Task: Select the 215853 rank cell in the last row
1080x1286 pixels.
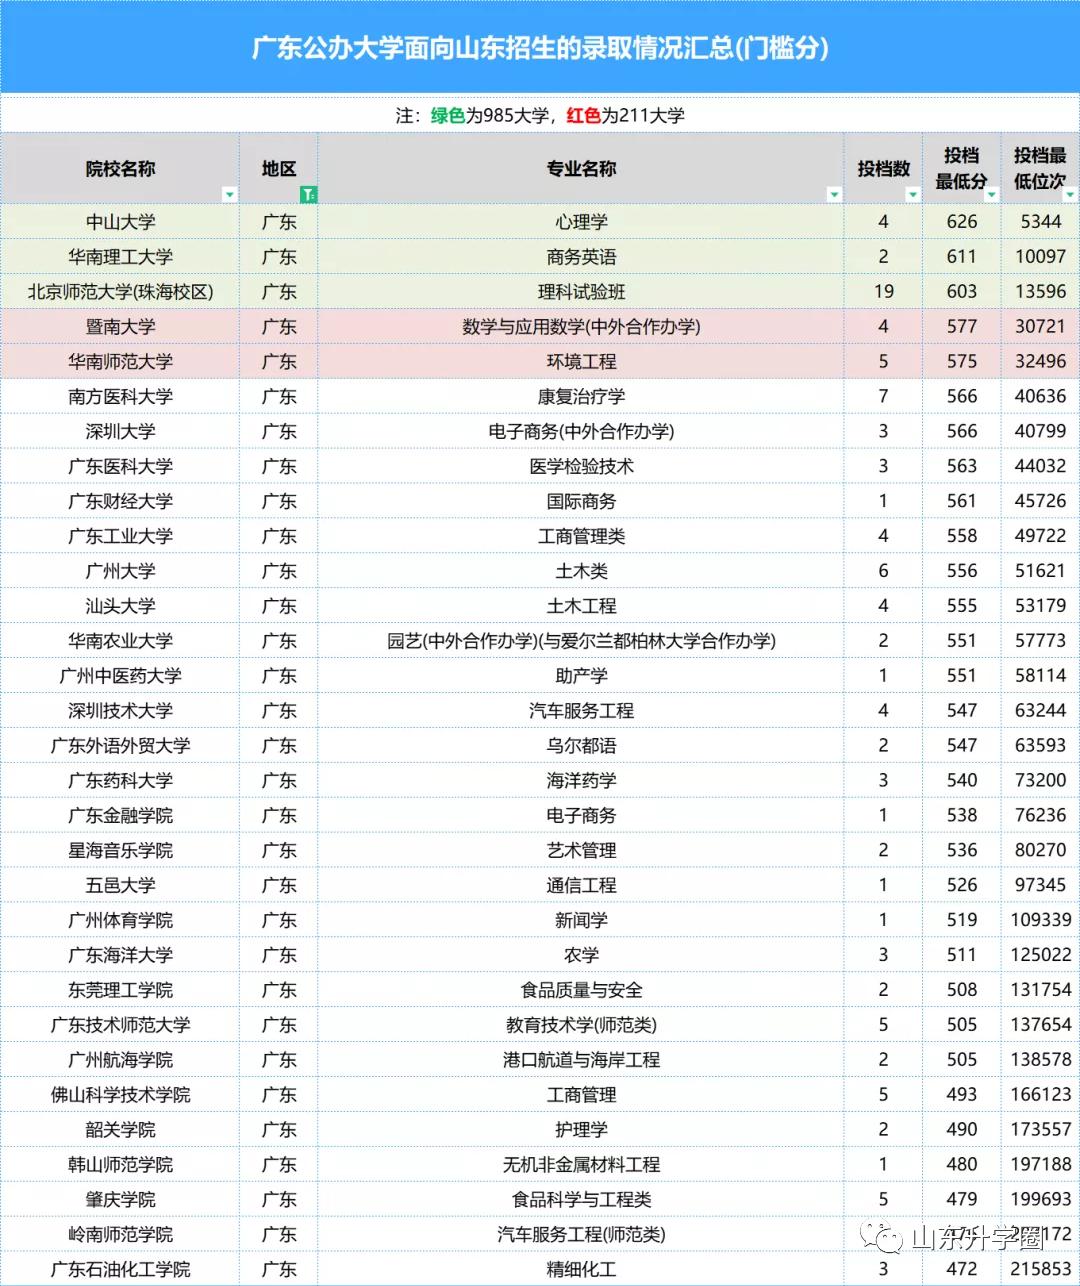Action: 1040,1268
